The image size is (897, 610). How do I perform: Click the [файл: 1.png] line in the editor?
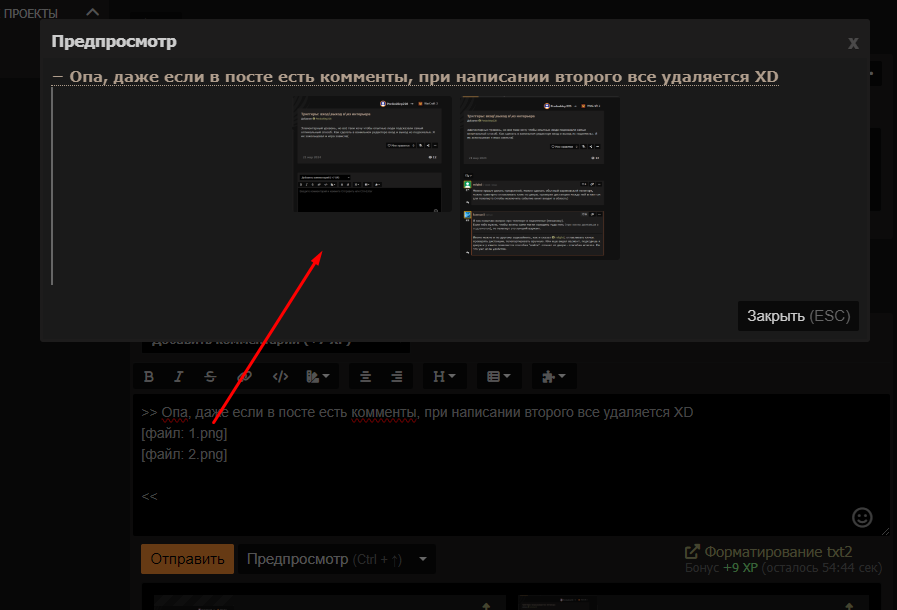[x=184, y=434]
